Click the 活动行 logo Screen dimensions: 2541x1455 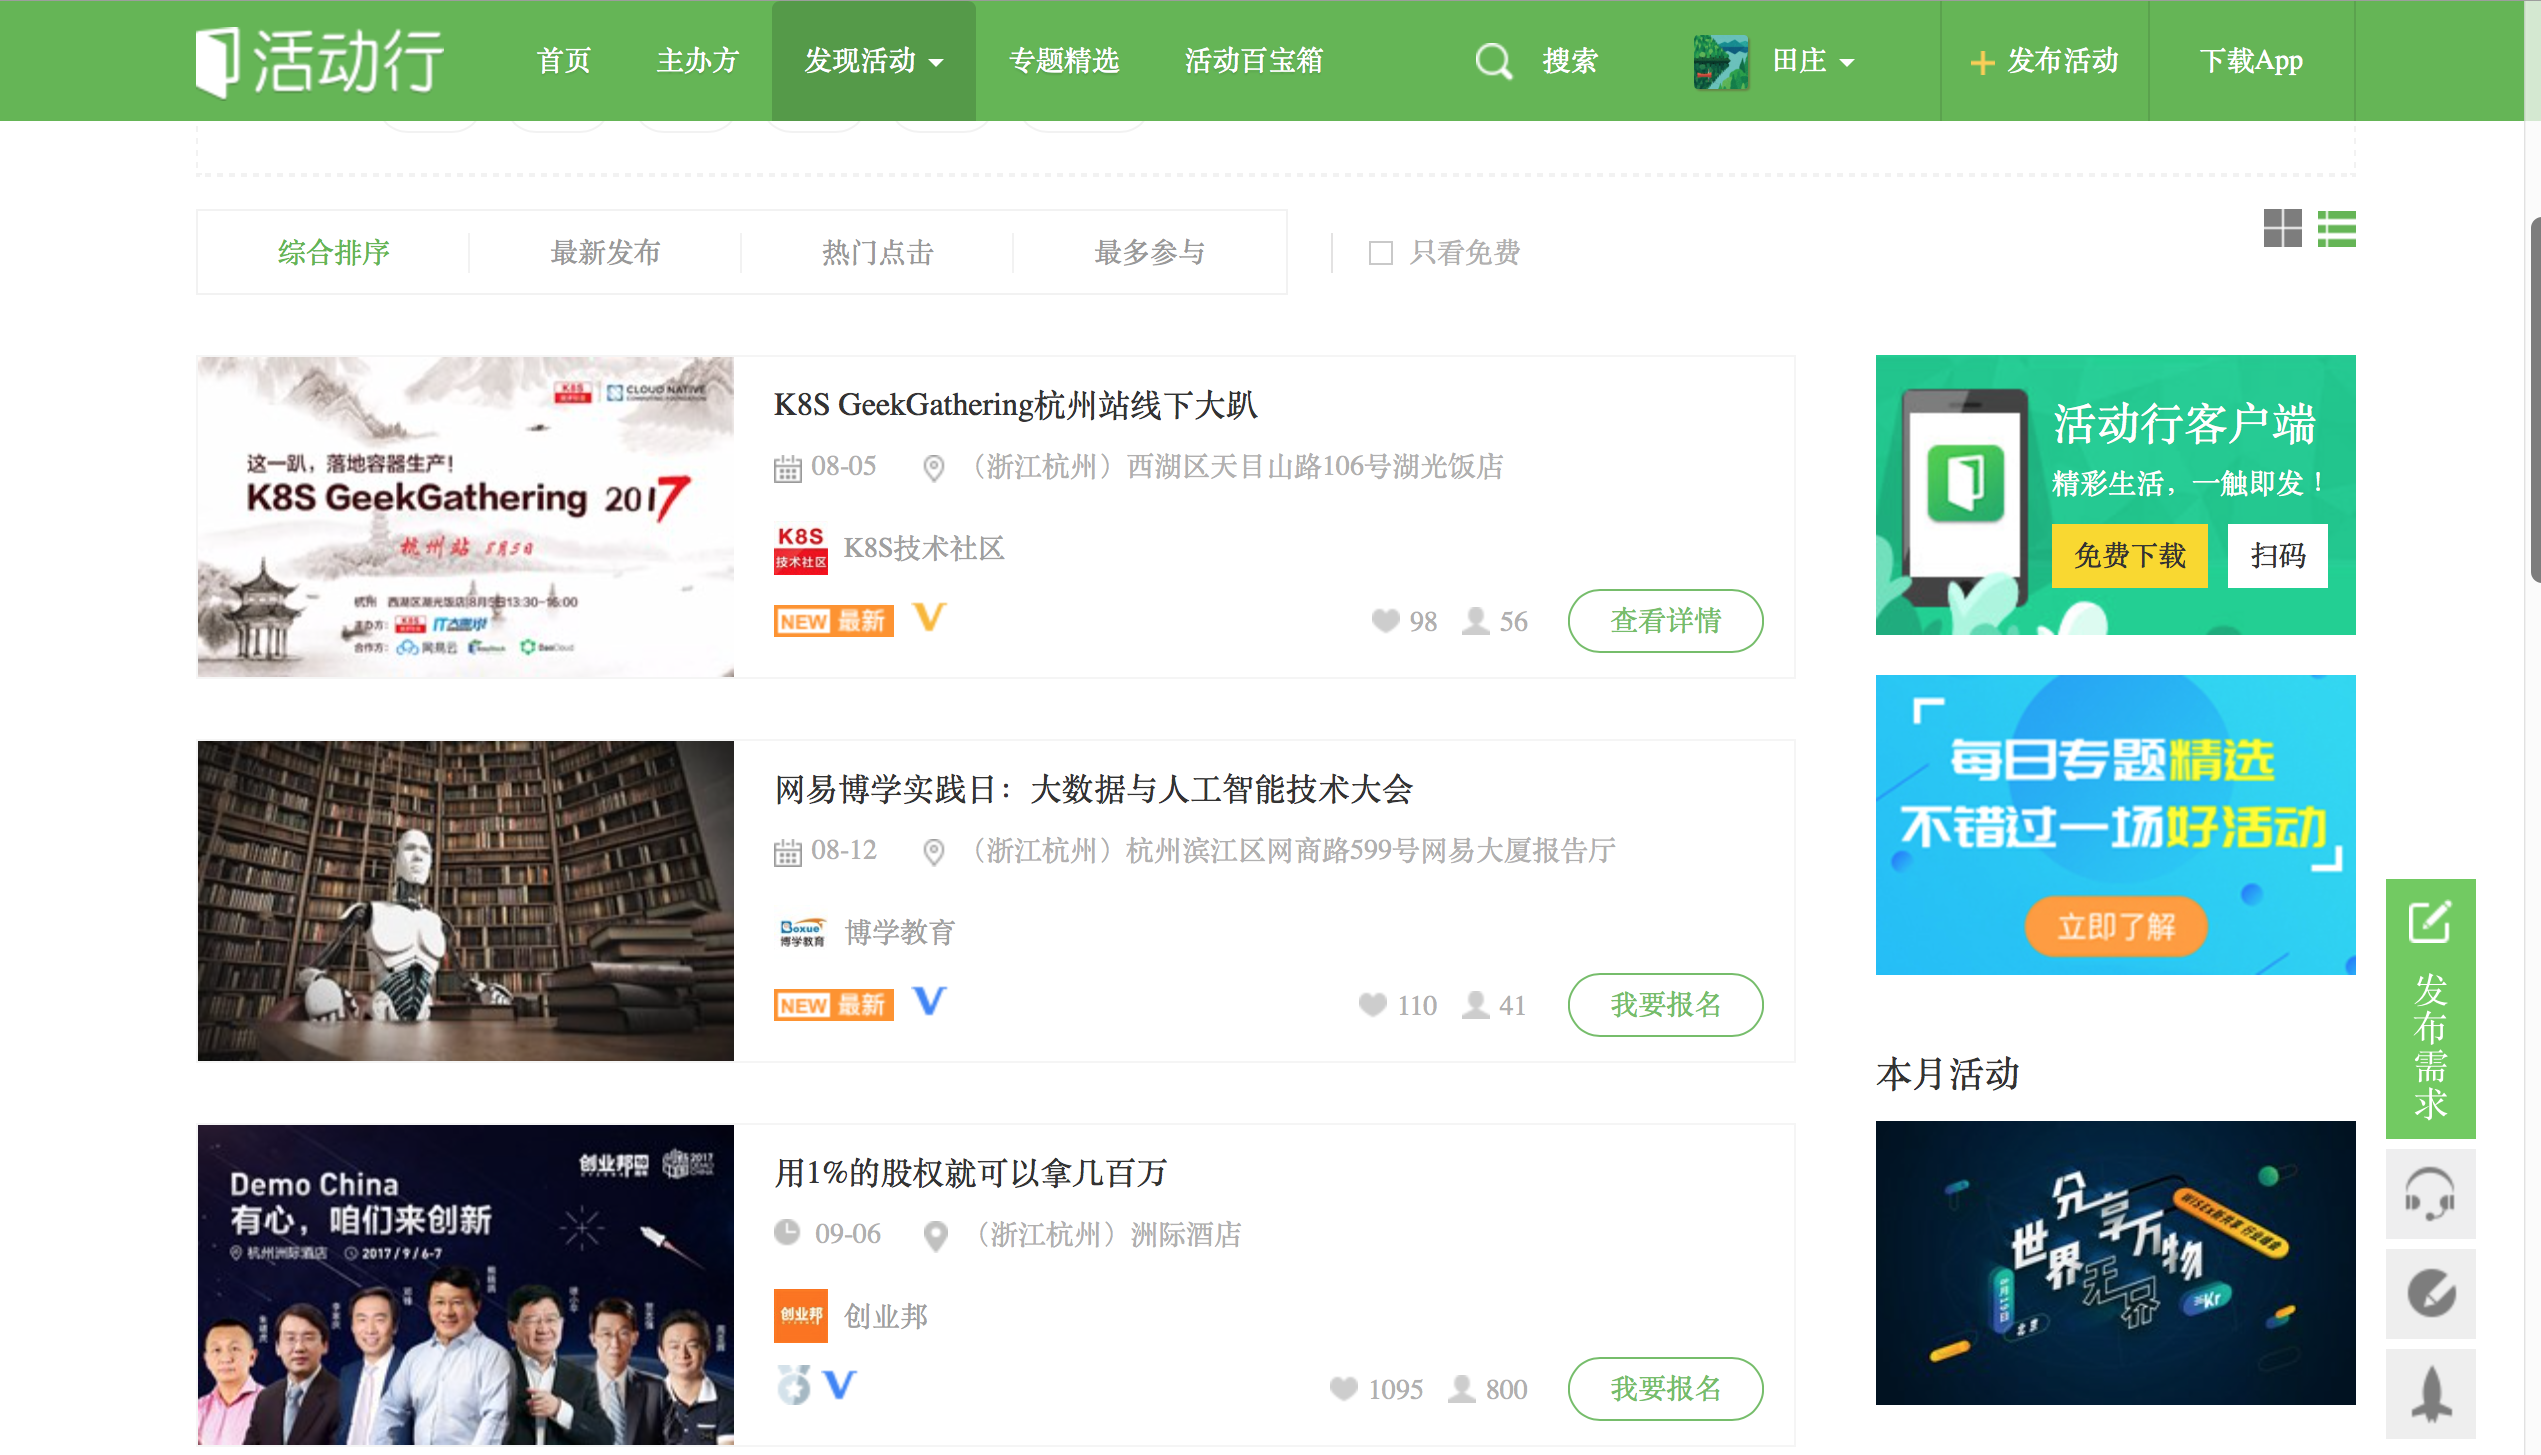[319, 61]
